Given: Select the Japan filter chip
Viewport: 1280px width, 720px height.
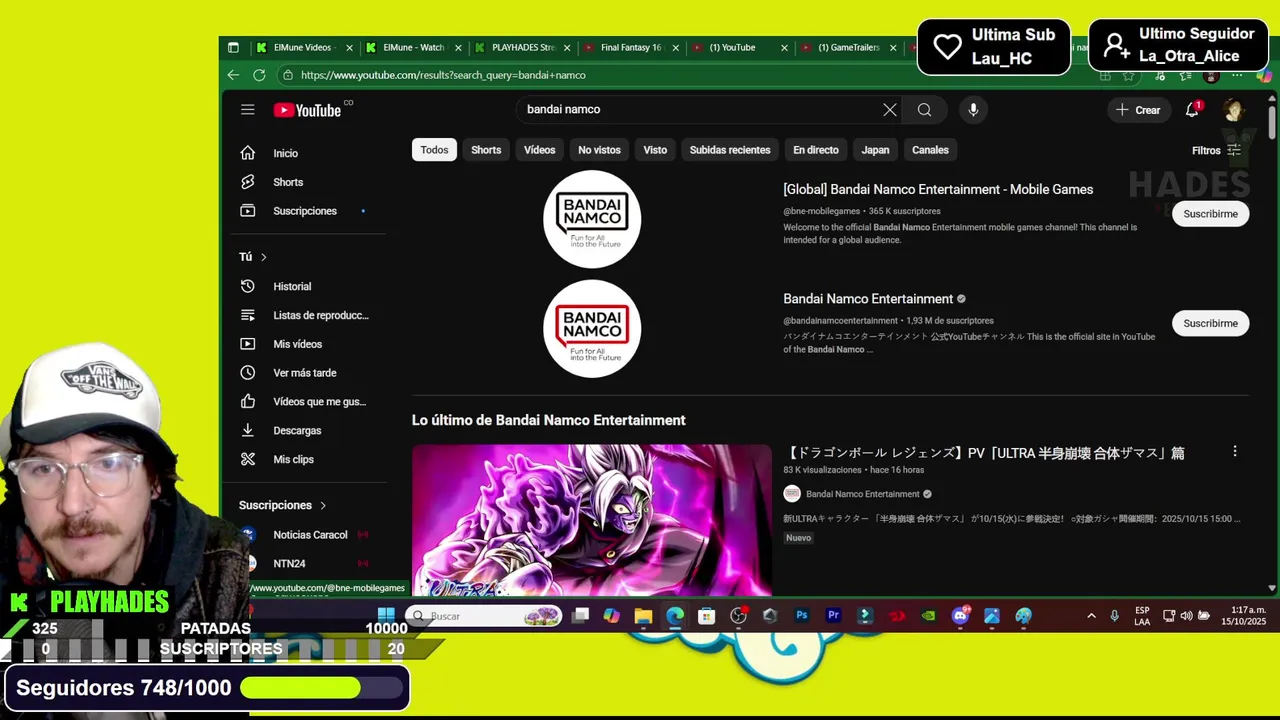Looking at the screenshot, I should point(875,150).
